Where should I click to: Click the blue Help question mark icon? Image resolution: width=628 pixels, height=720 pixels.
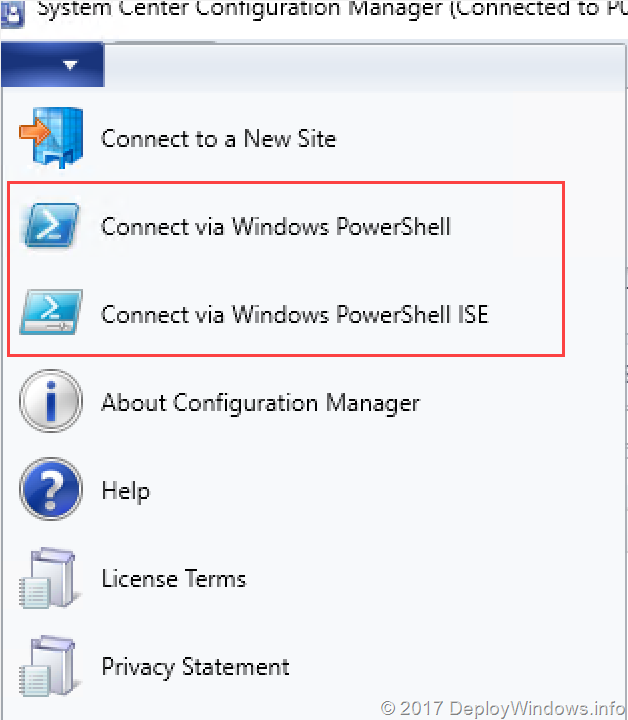click(x=50, y=490)
